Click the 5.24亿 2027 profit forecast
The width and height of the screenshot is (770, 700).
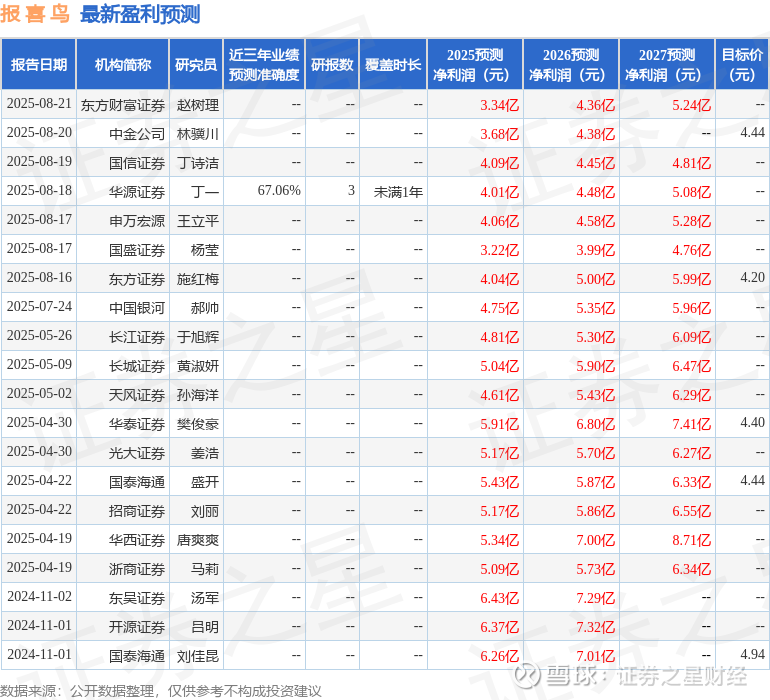click(691, 105)
